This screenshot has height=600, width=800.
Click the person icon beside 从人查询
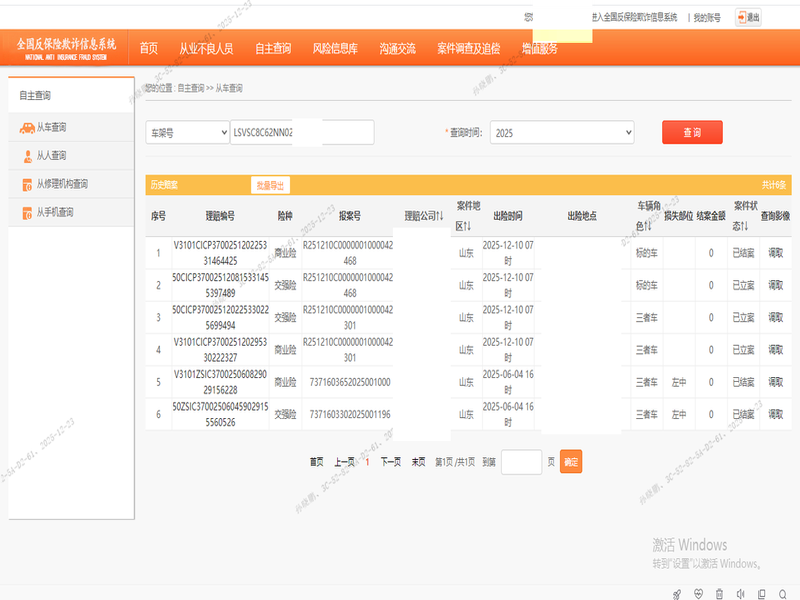pos(27,156)
